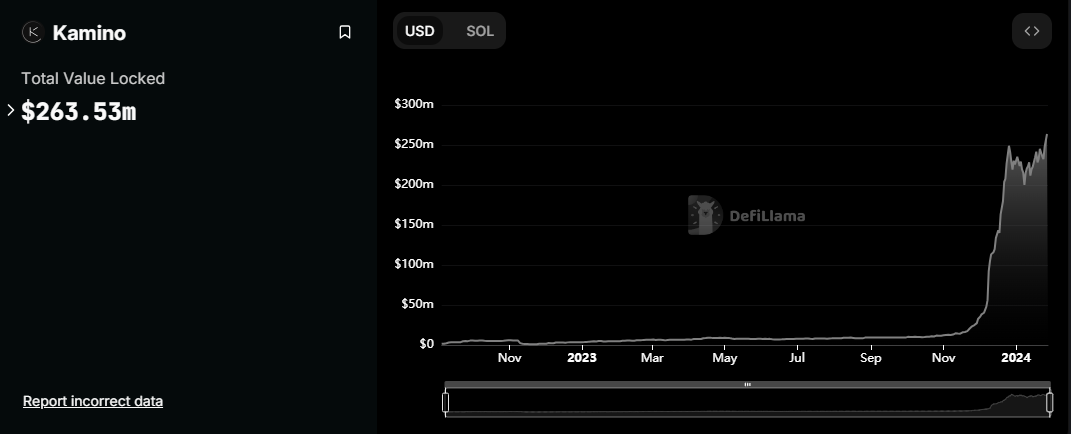
Task: Click the chart peak near $250m
Action: [x=1009, y=146]
